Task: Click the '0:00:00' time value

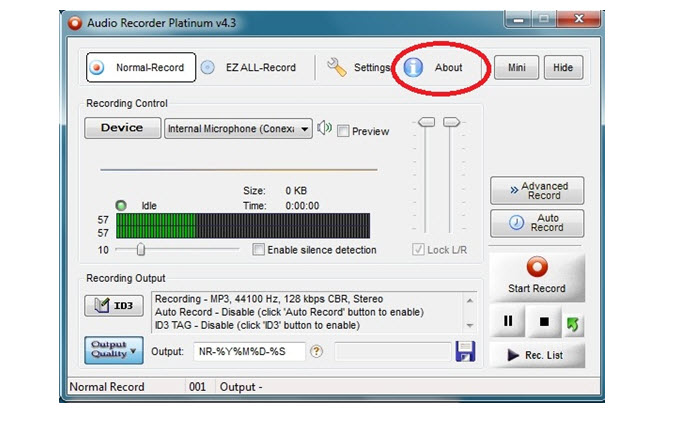Action: click(x=302, y=206)
